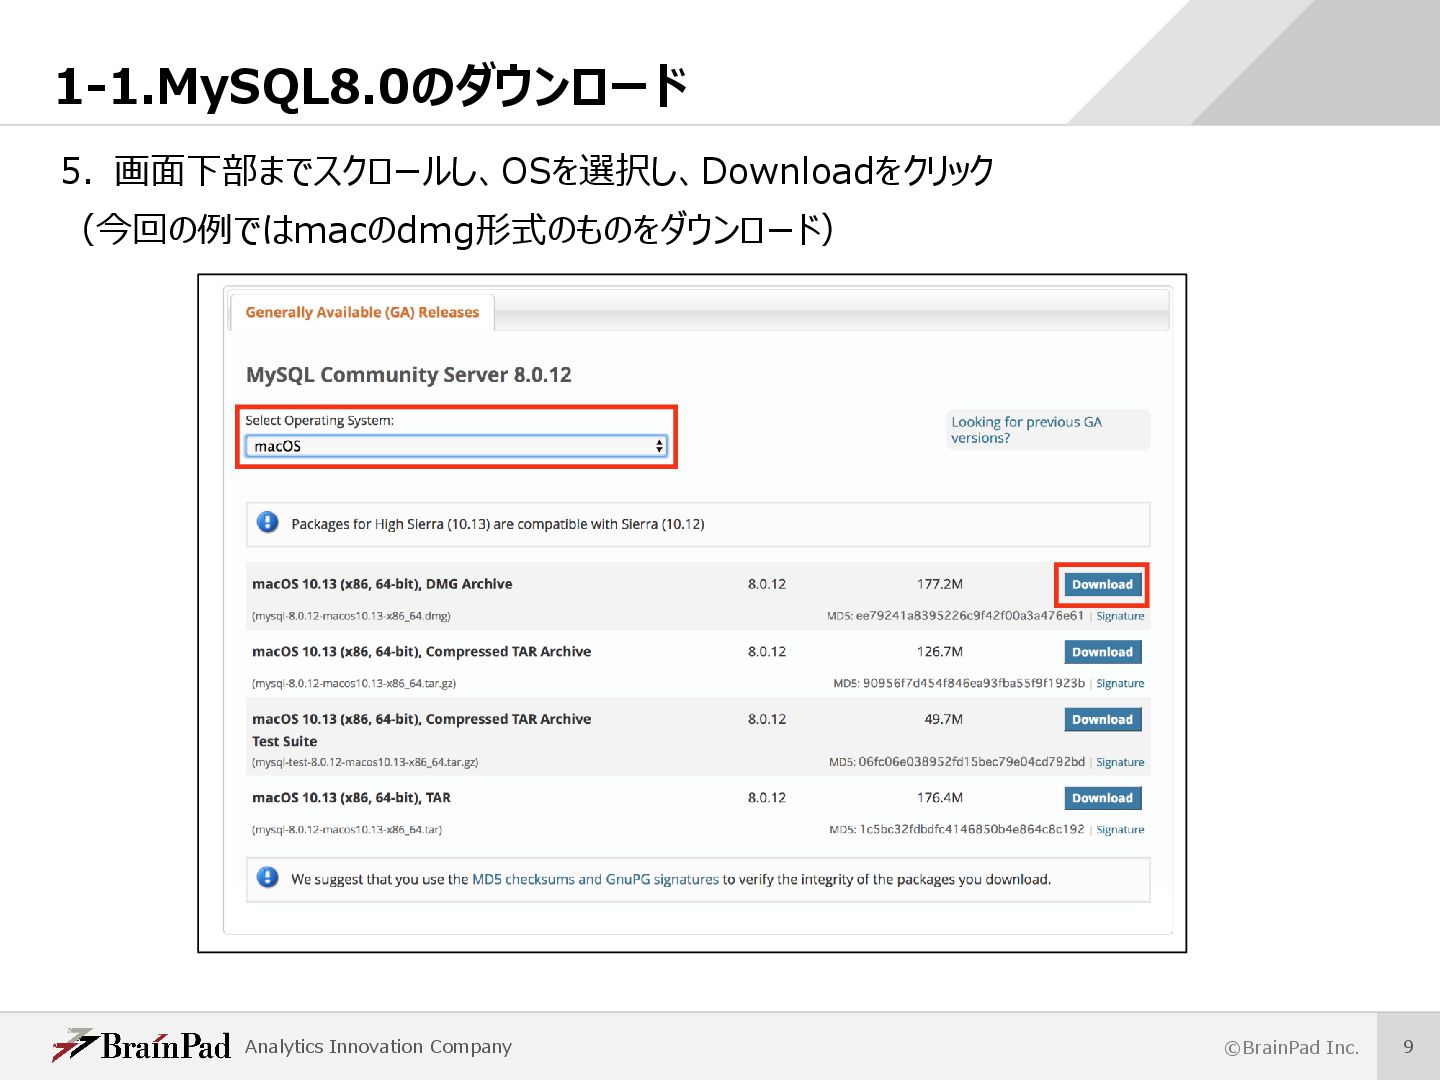Click the BrainPad logo in footer
This screenshot has width=1440, height=1080.
pyautogui.click(x=142, y=1045)
